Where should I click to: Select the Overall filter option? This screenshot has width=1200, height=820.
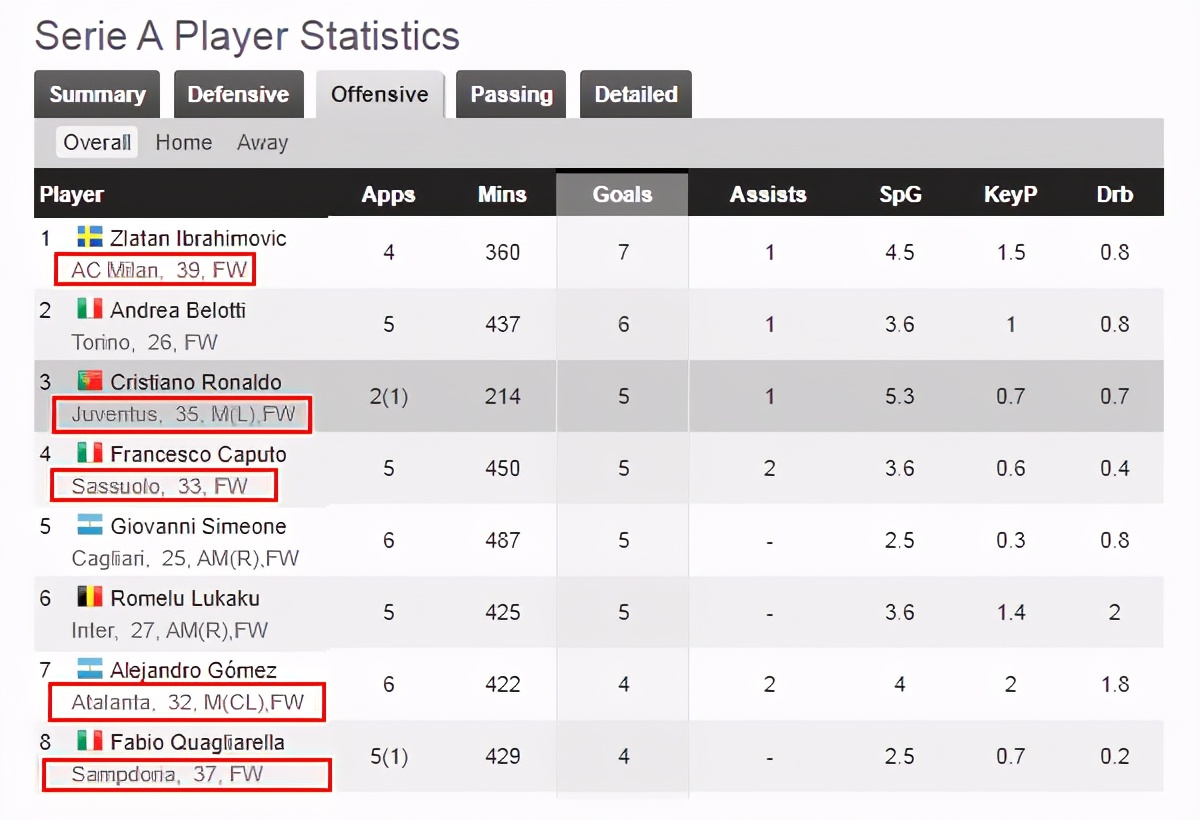point(97,143)
